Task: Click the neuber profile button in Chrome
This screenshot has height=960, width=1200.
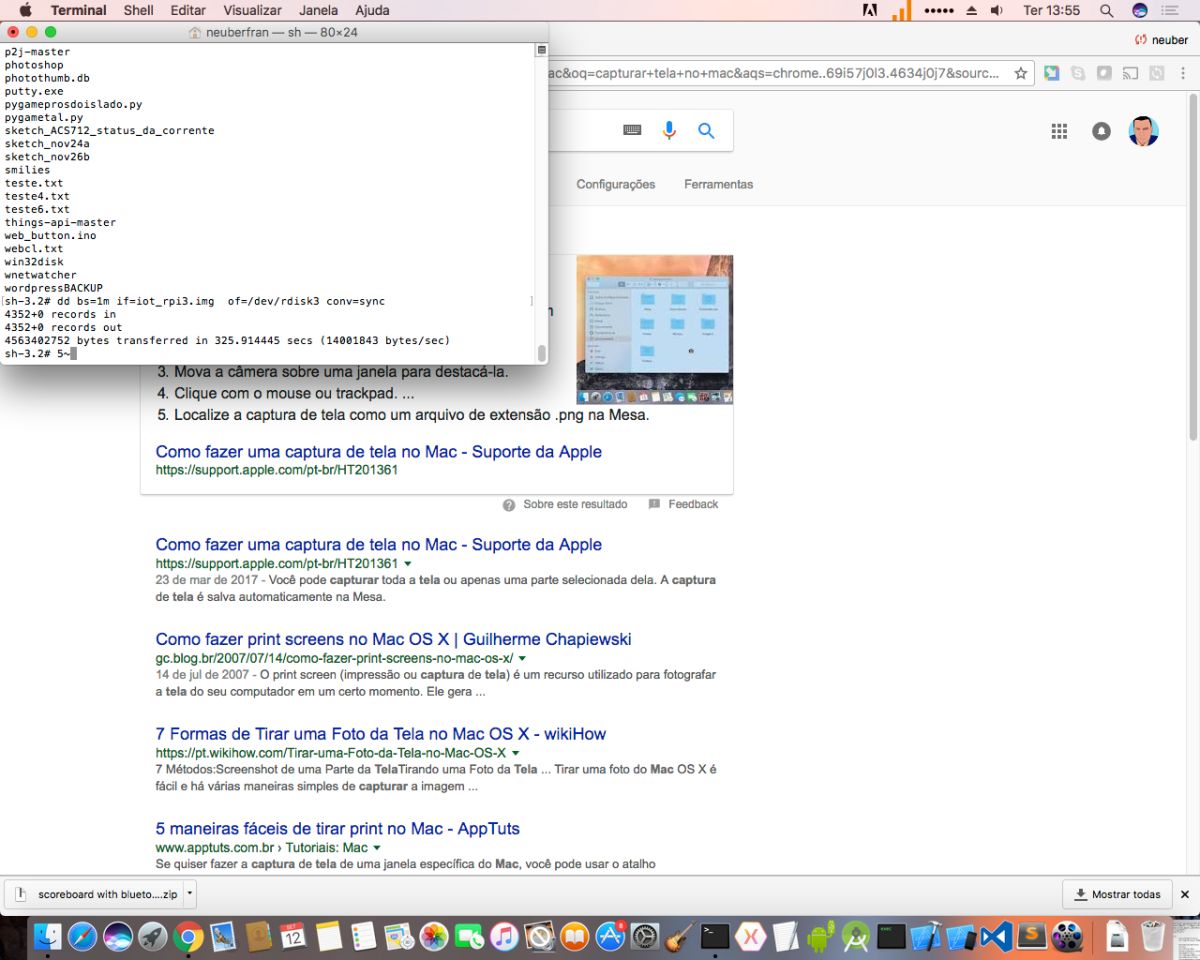Action: [1161, 40]
